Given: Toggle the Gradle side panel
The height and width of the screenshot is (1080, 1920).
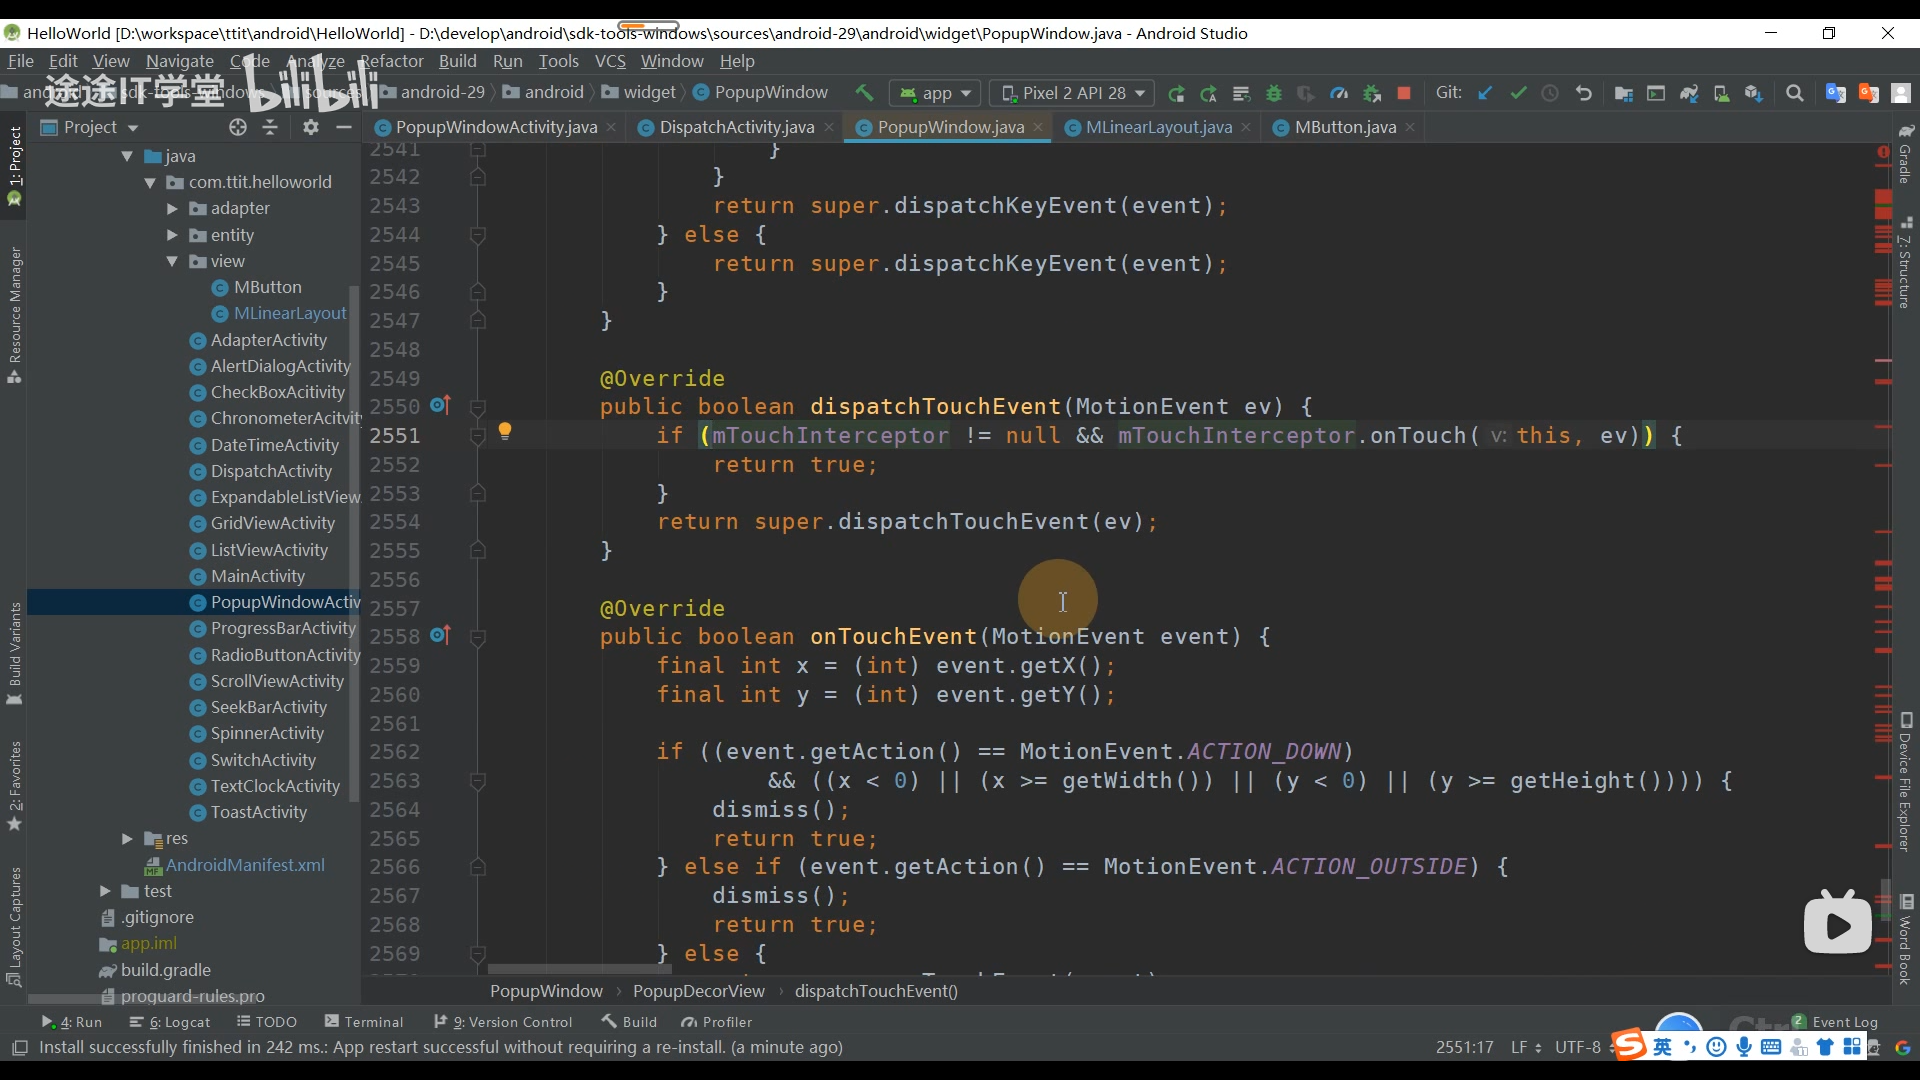Looking at the screenshot, I should click(x=1906, y=155).
